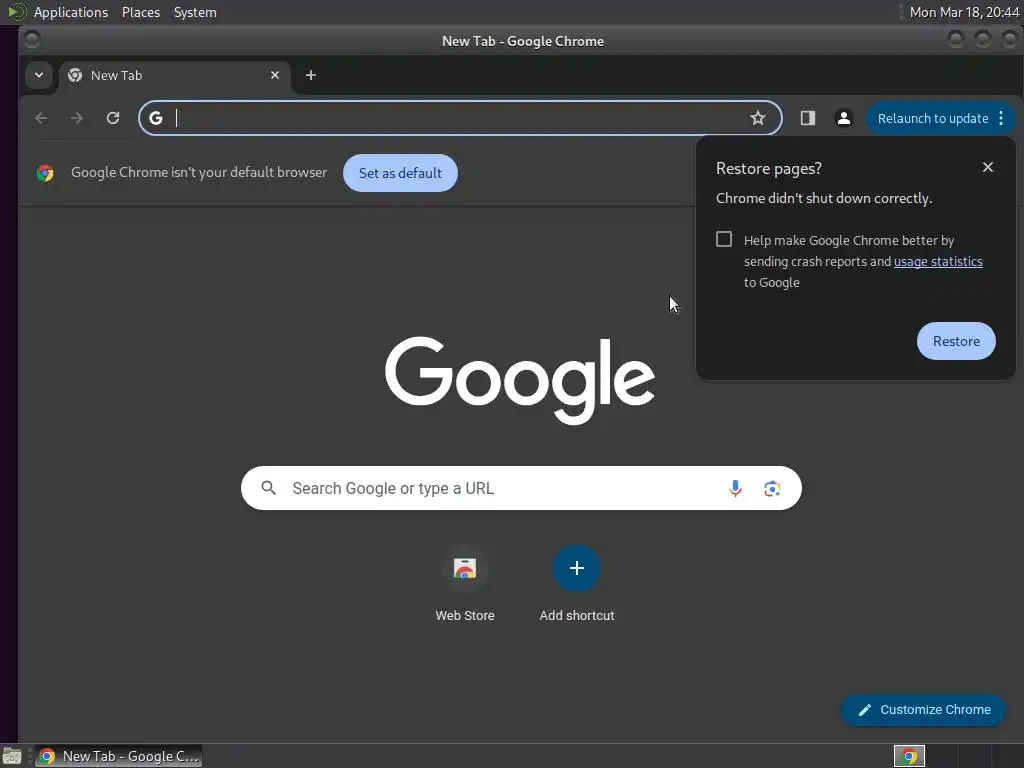1024x768 pixels.
Task: Click the Search Google or type a URL box
Action: (x=521, y=488)
